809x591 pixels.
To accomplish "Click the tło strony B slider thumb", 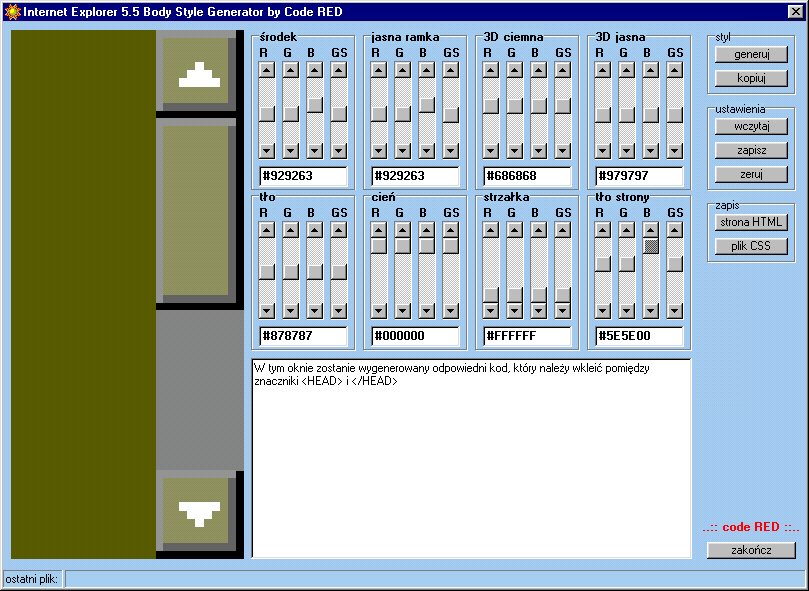I will tap(651, 246).
